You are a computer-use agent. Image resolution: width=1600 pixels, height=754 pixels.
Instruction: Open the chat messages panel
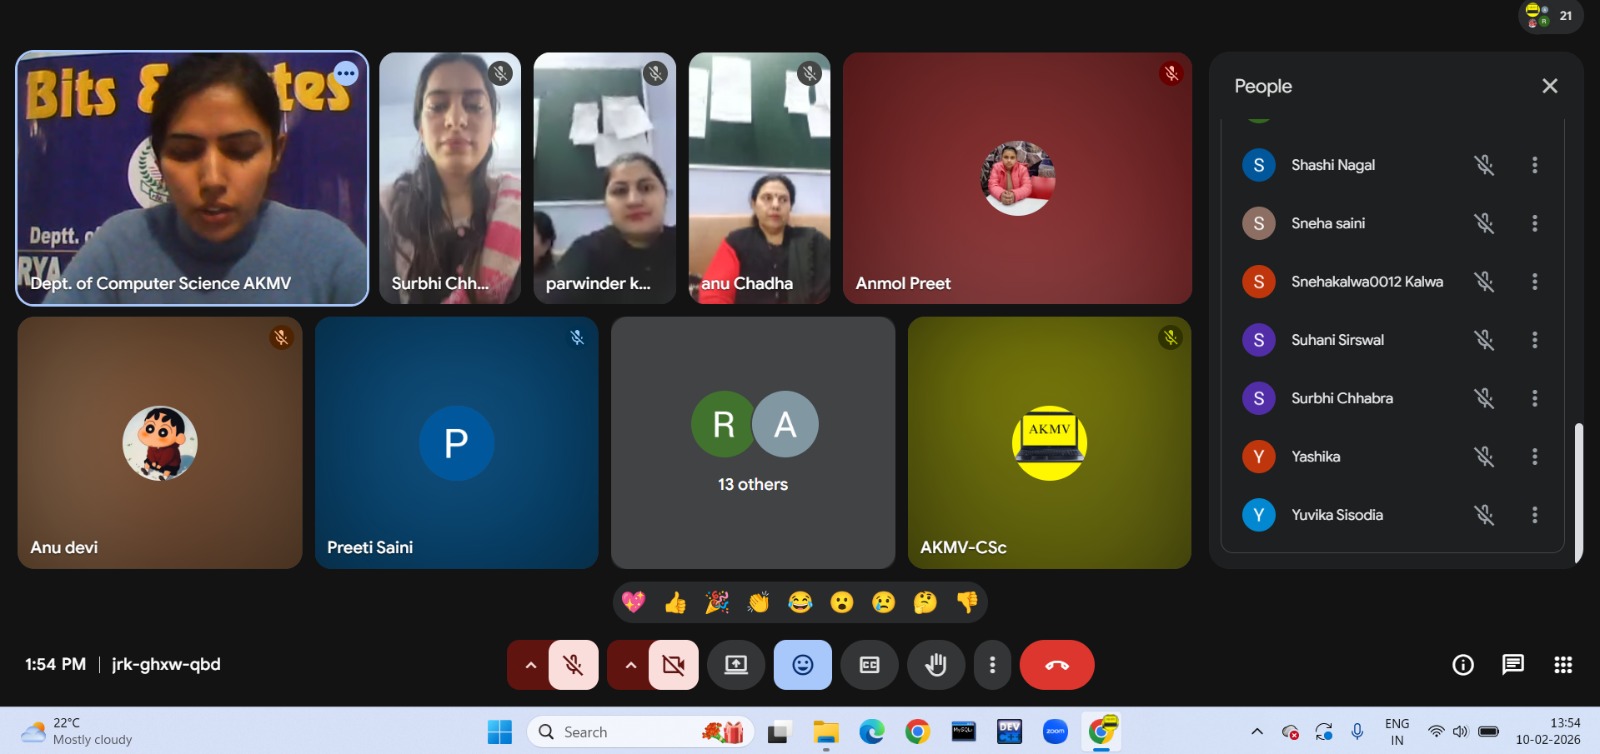(x=1512, y=665)
